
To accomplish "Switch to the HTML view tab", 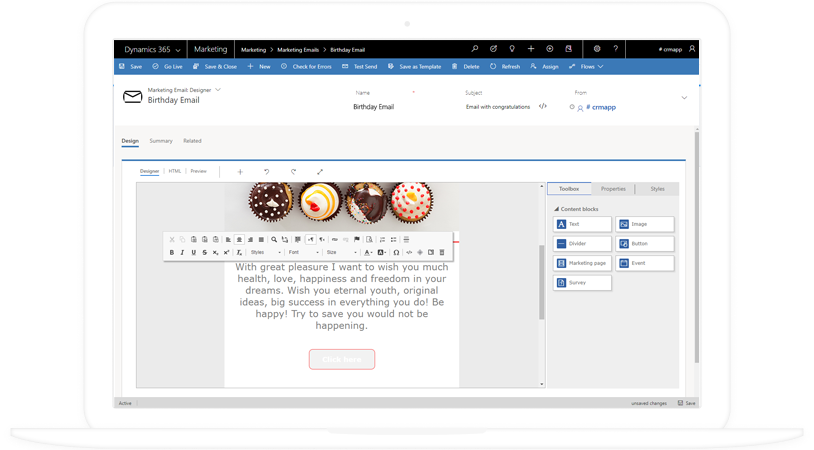I will 174,171.
